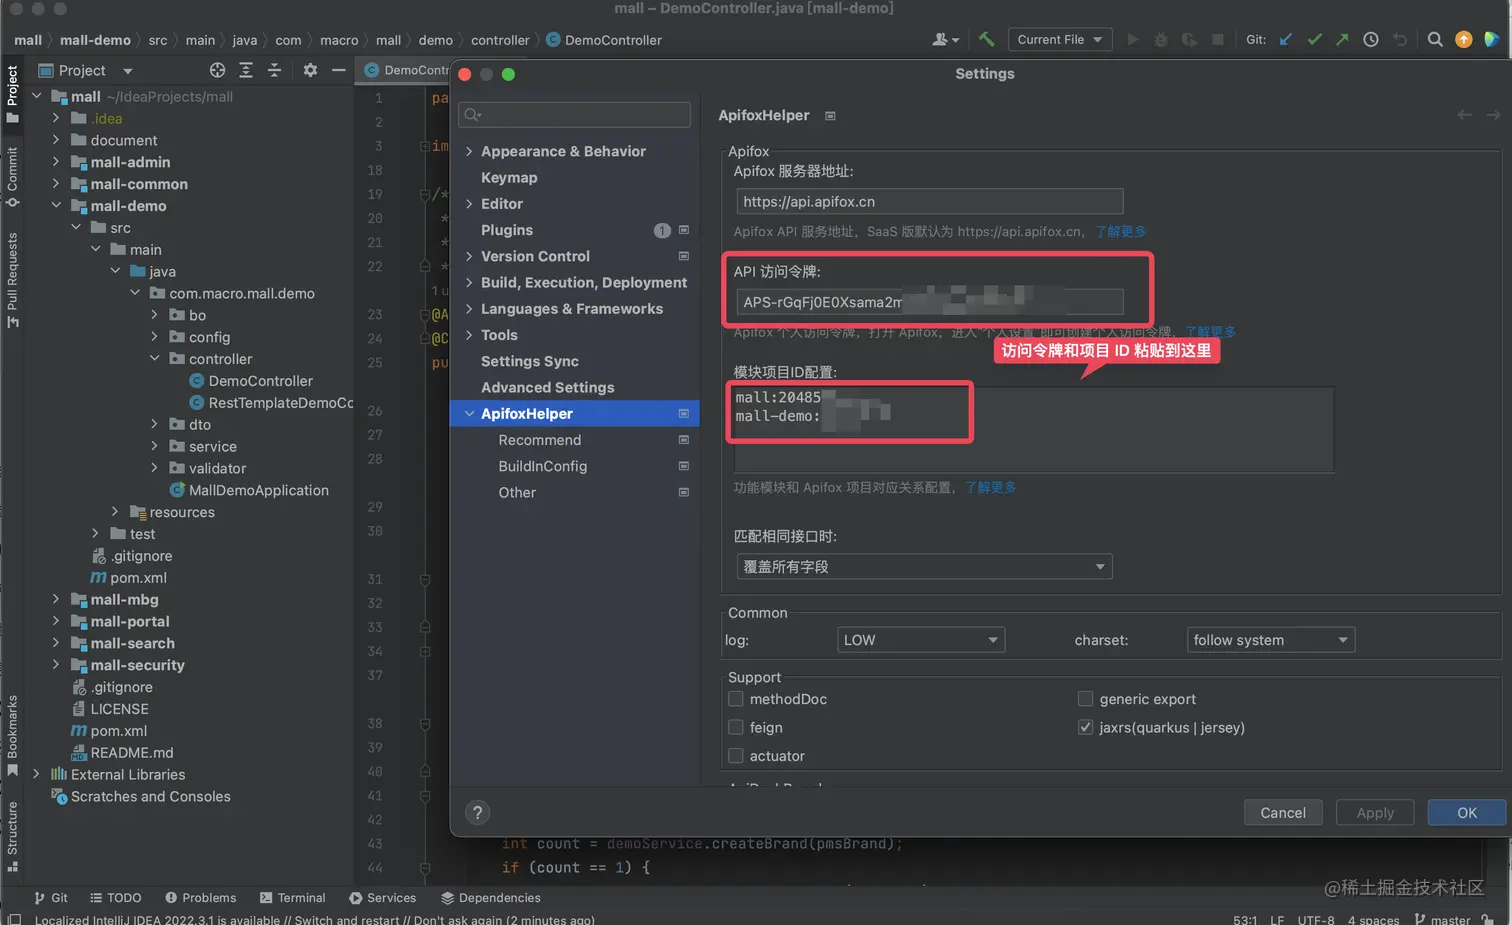Click the Git update project arrow icon

tap(1286, 40)
